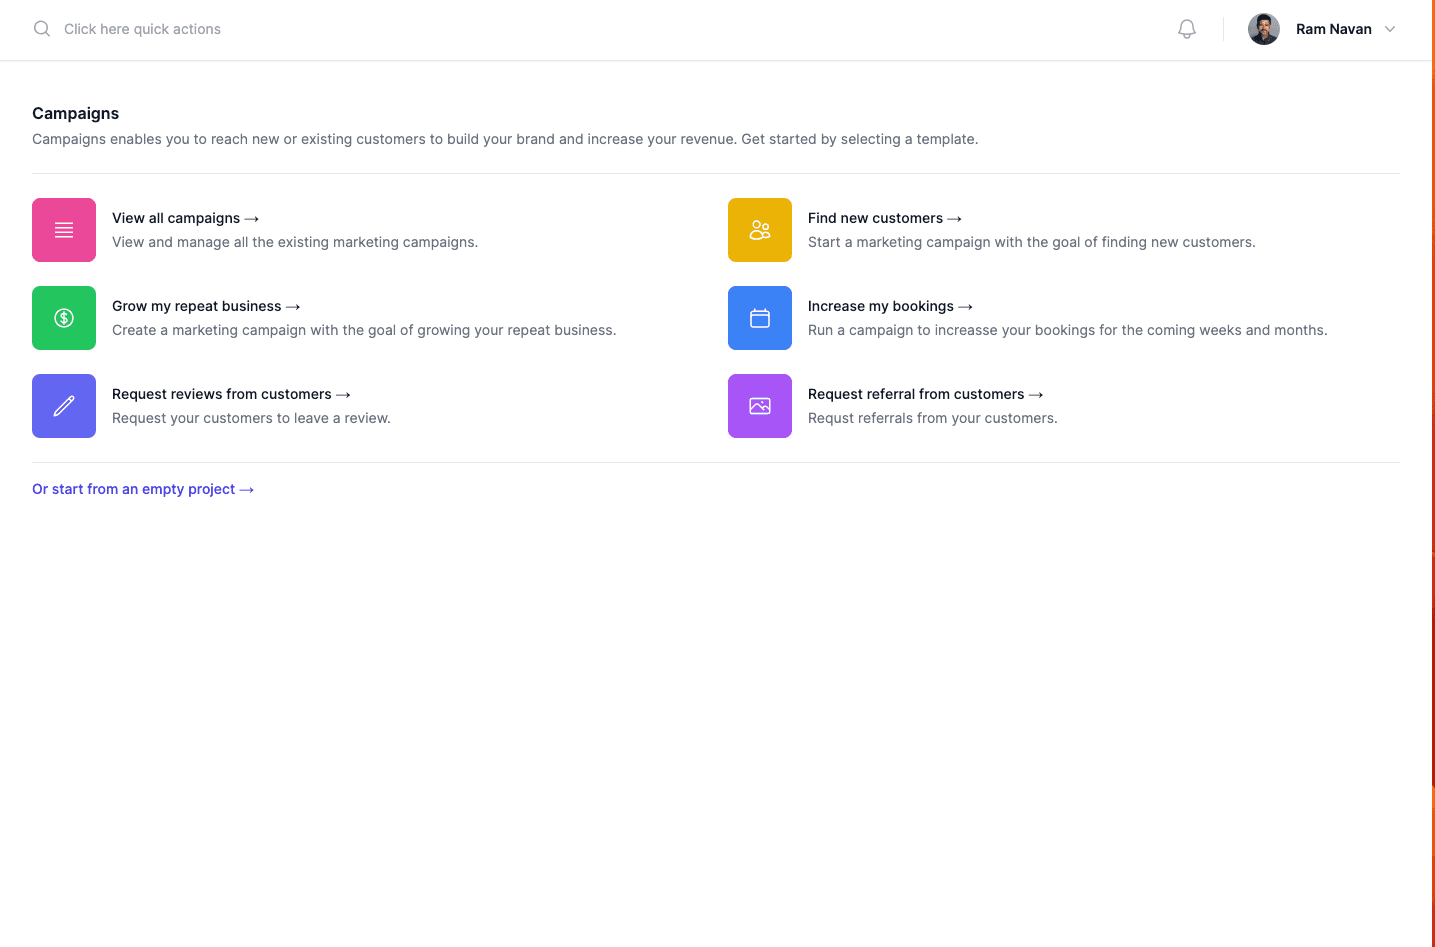Click the View all campaigns link

coord(176,218)
